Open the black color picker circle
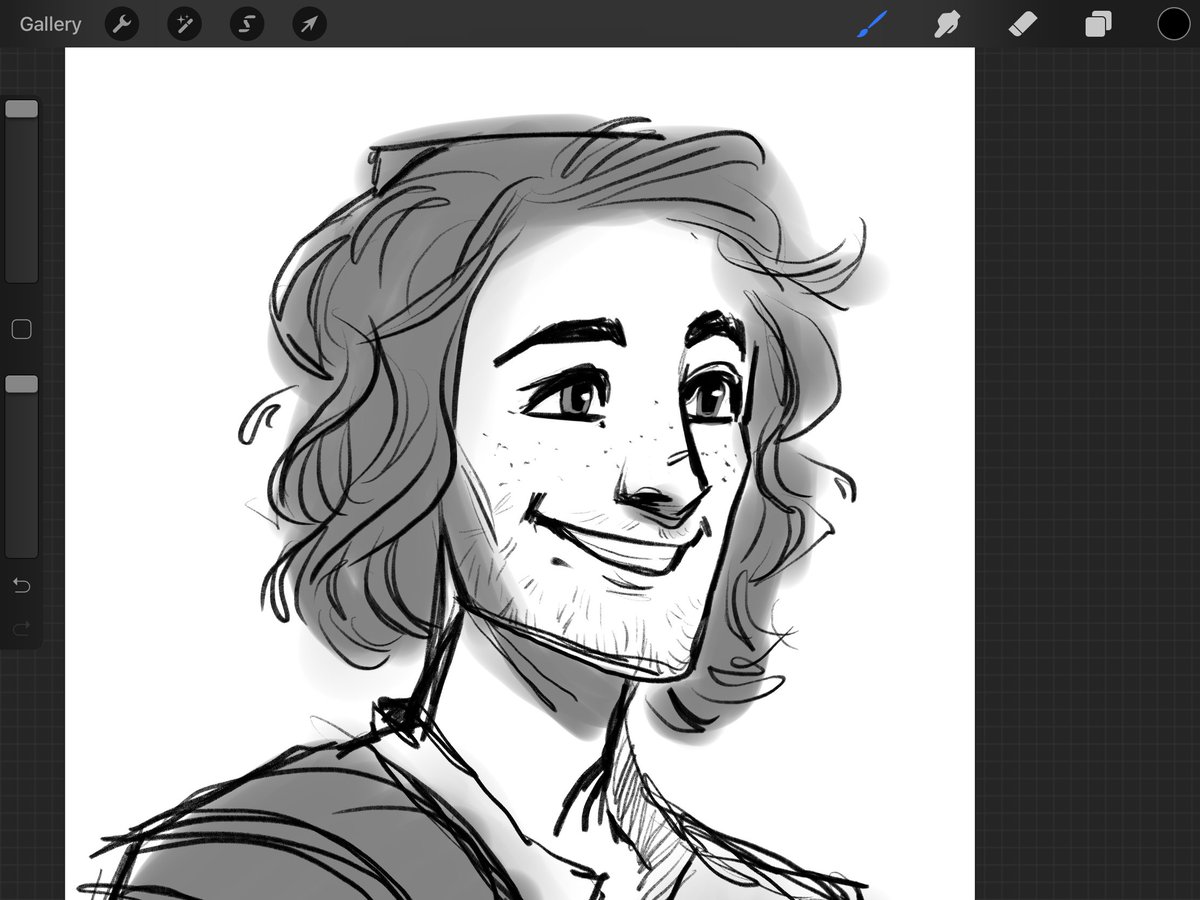The width and height of the screenshot is (1200, 900). [x=1173, y=24]
